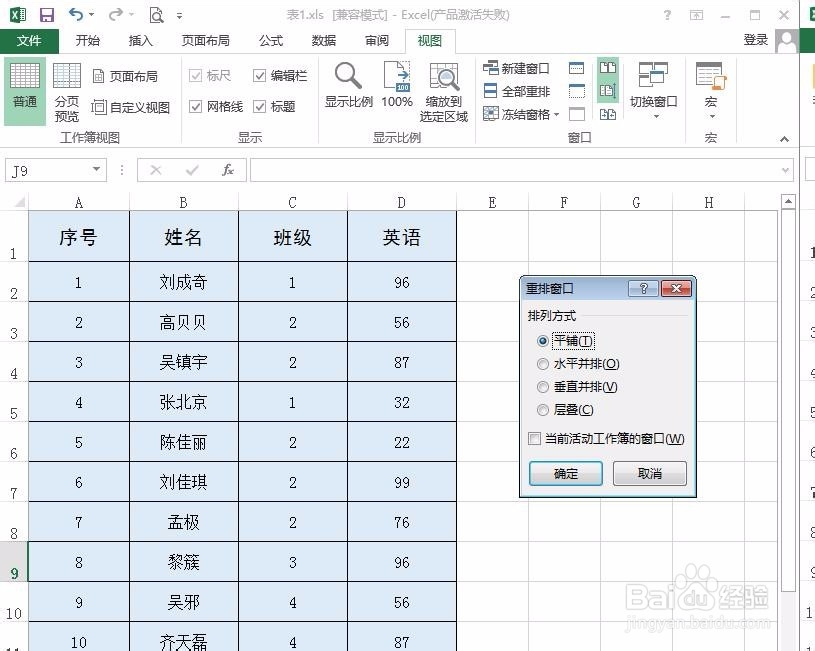Check 当前活动工作簿的窗口 checkbox
Viewport: 815px width, 651px height.
click(x=536, y=438)
